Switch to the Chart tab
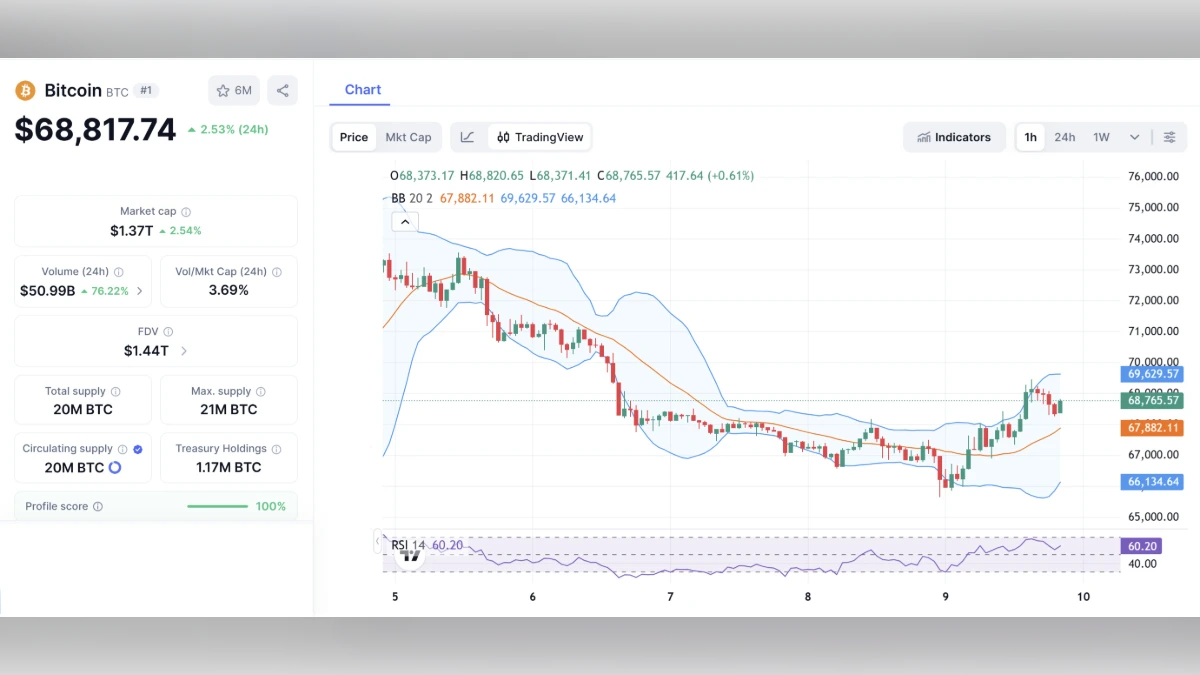Screen dimensions: 1200x675 pos(362,90)
